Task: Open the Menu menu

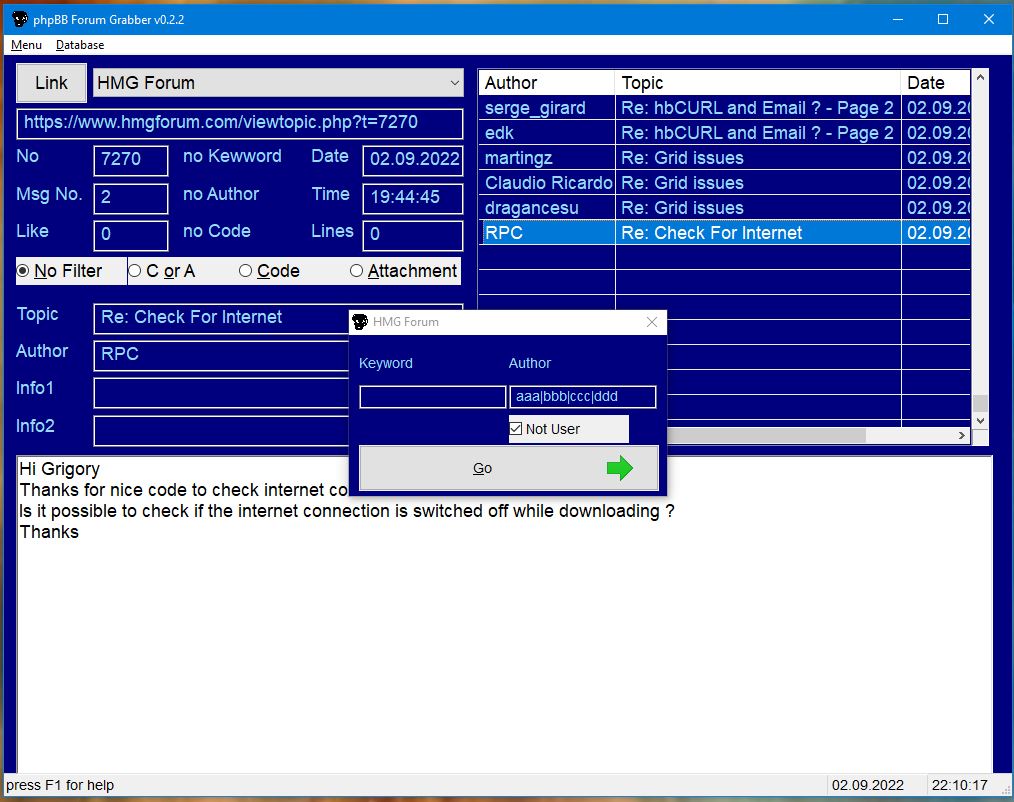Action: 26,45
